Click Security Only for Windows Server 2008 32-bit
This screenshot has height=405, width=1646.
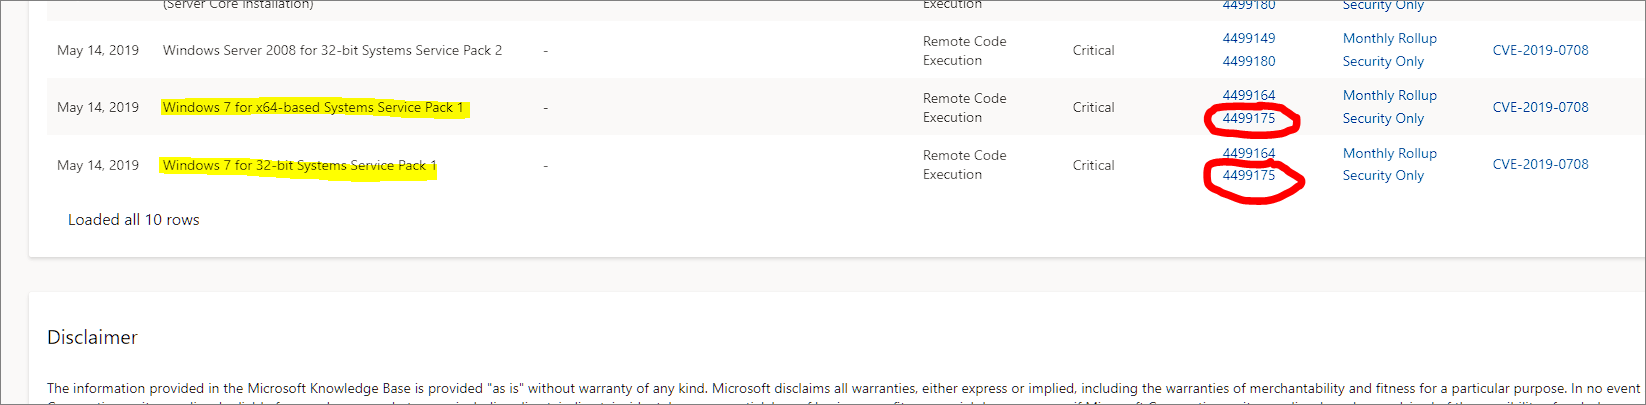coord(1382,61)
